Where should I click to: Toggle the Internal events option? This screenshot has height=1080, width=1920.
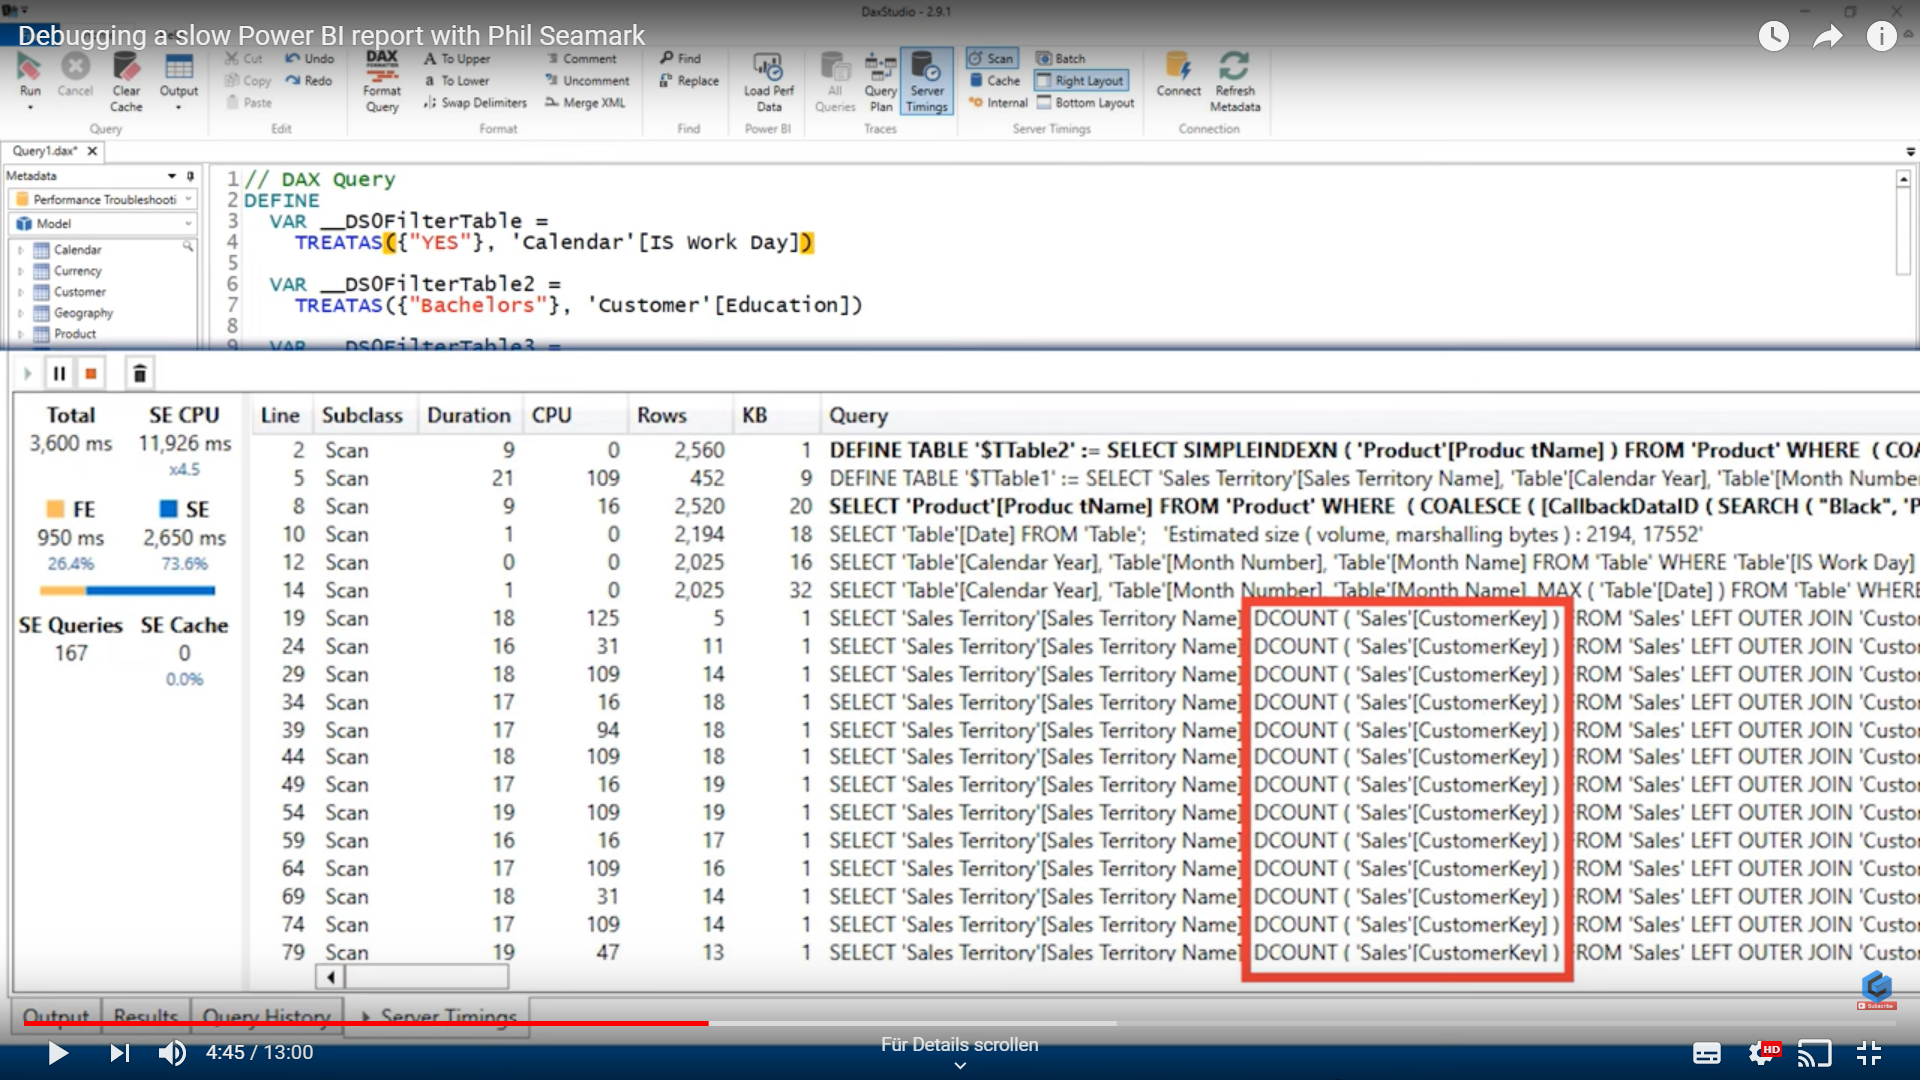coord(998,103)
